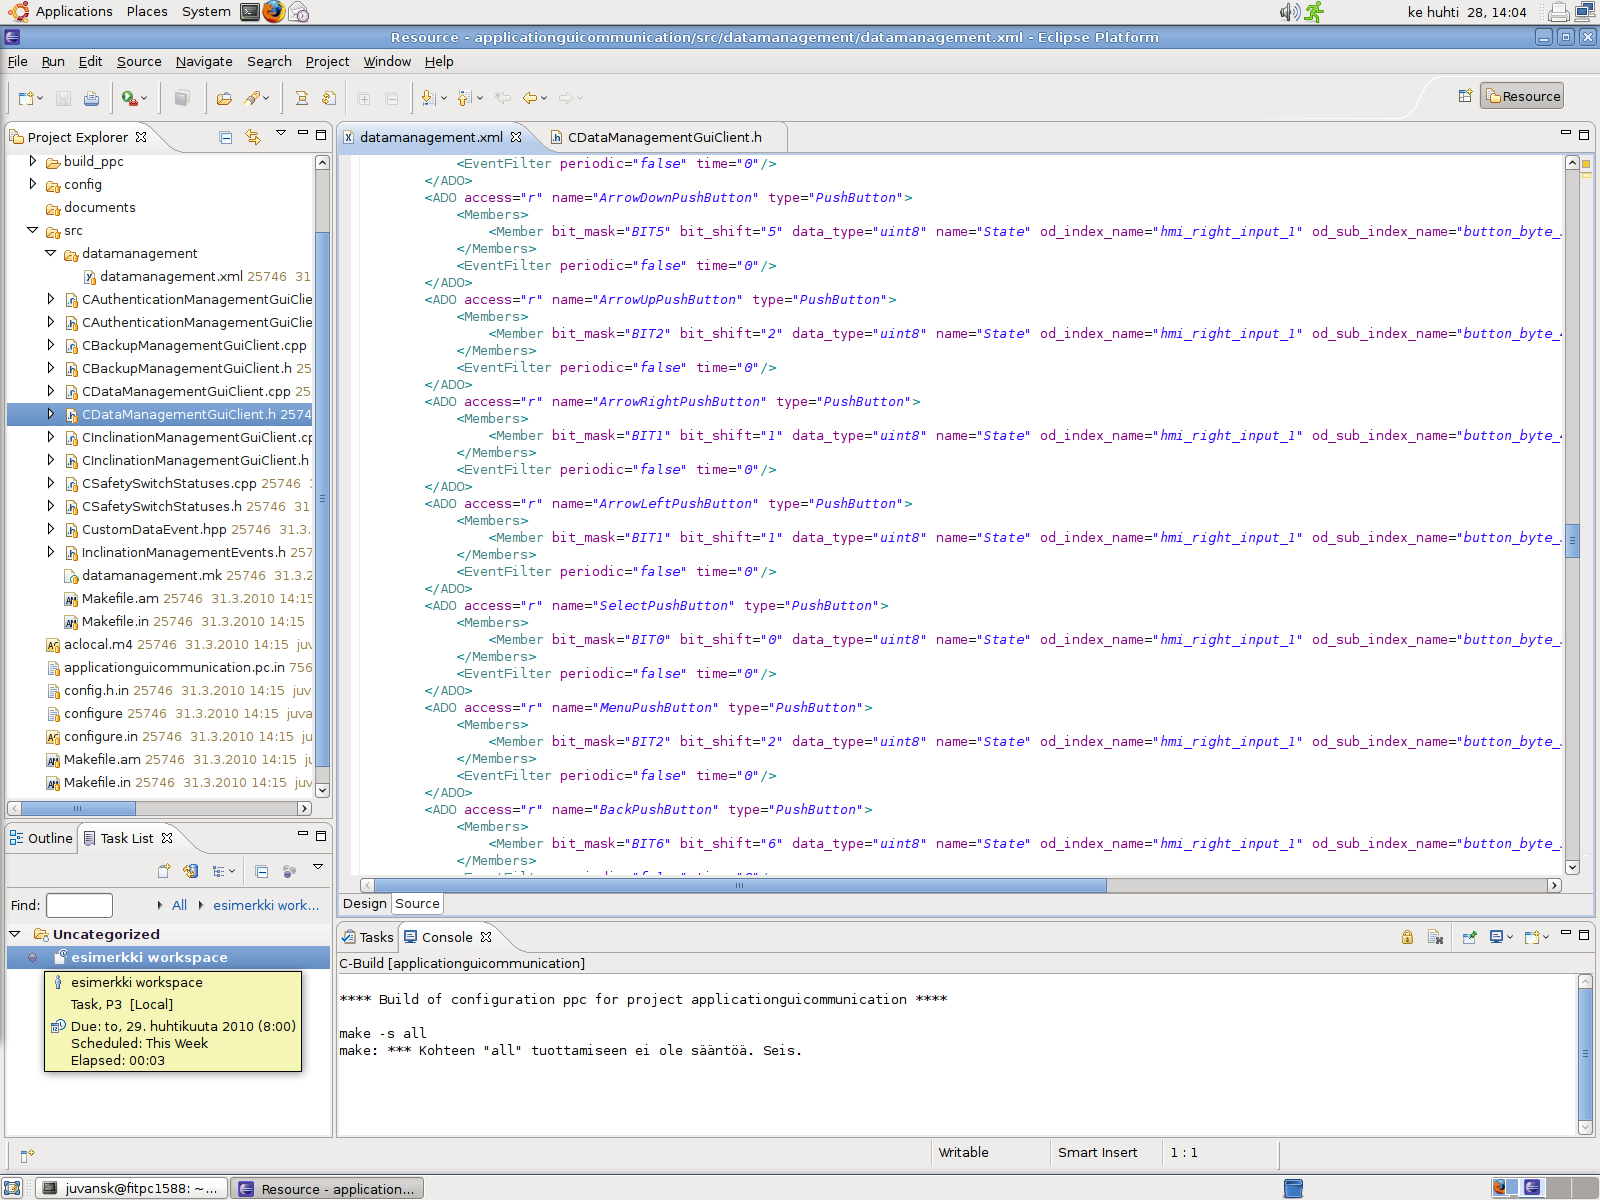Viewport: 1600px width, 1200px height.
Task: Open the dropdown arrow beside New icon
Action: pyautogui.click(x=40, y=98)
